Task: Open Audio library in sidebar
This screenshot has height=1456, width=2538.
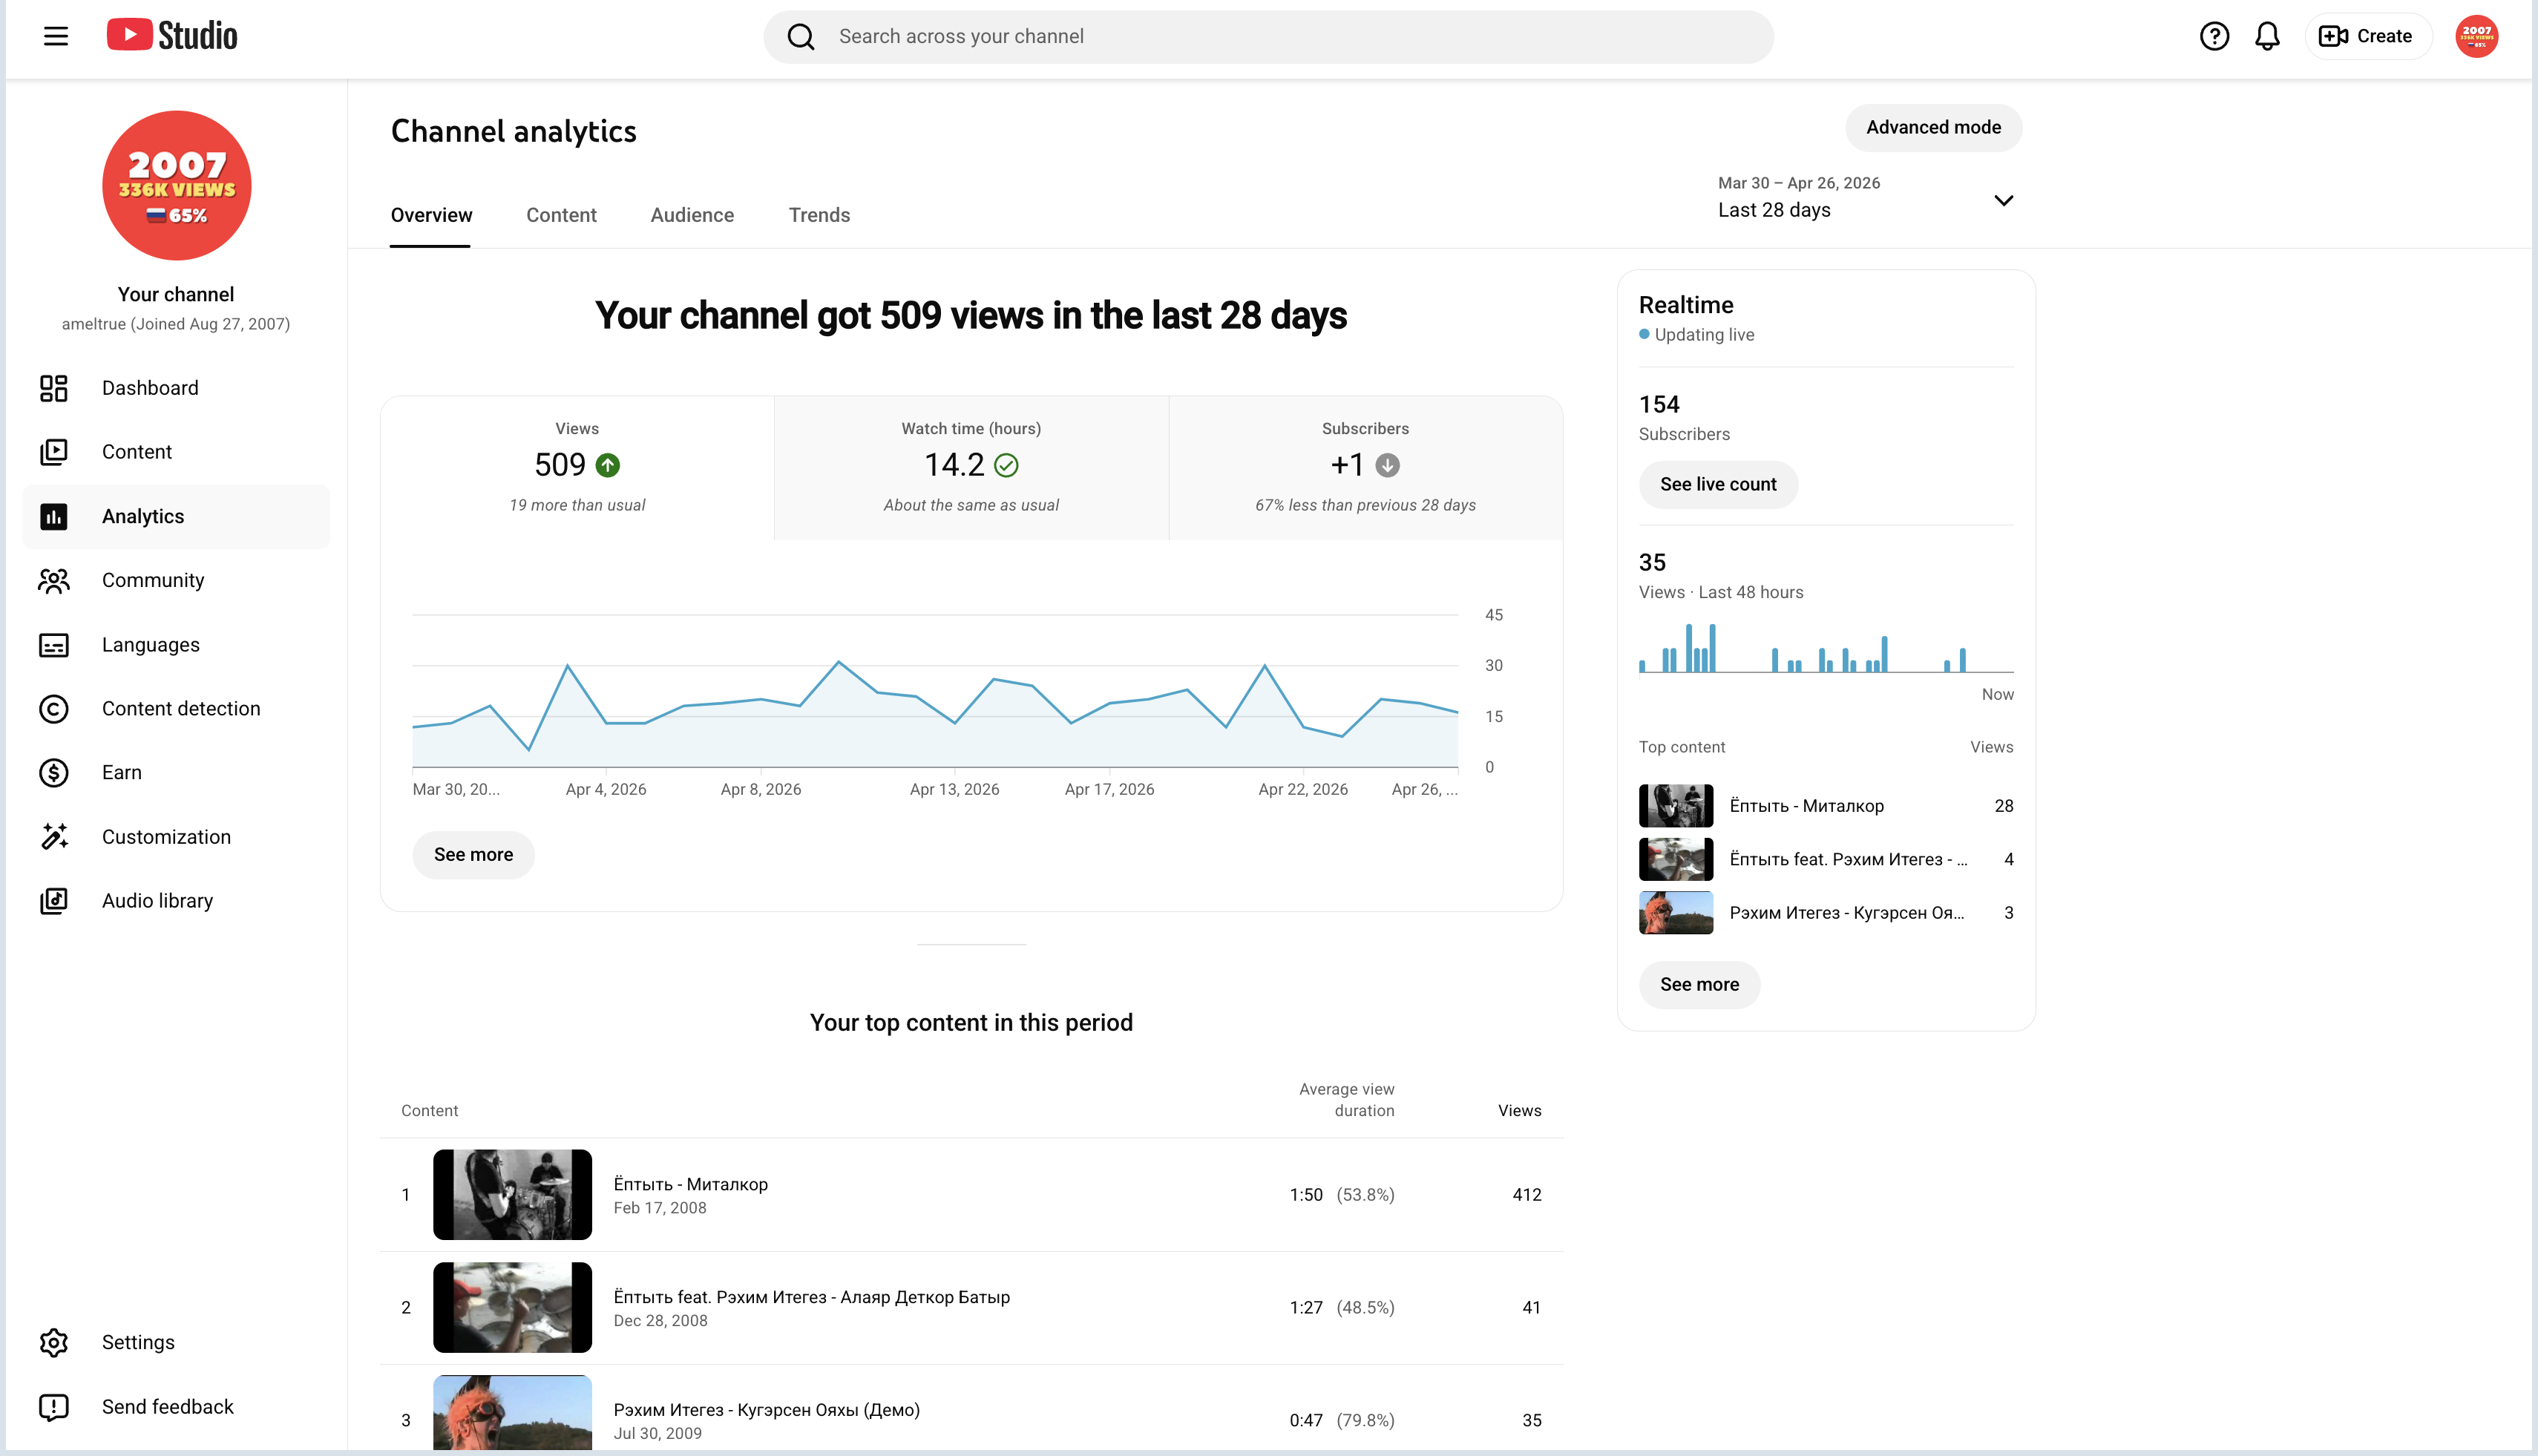Action: point(157,901)
